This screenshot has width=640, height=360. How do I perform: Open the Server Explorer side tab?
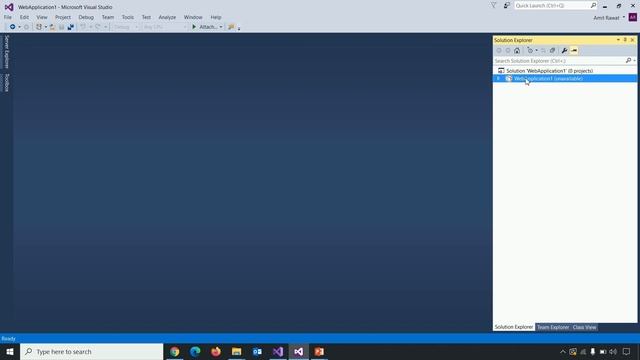point(6,51)
